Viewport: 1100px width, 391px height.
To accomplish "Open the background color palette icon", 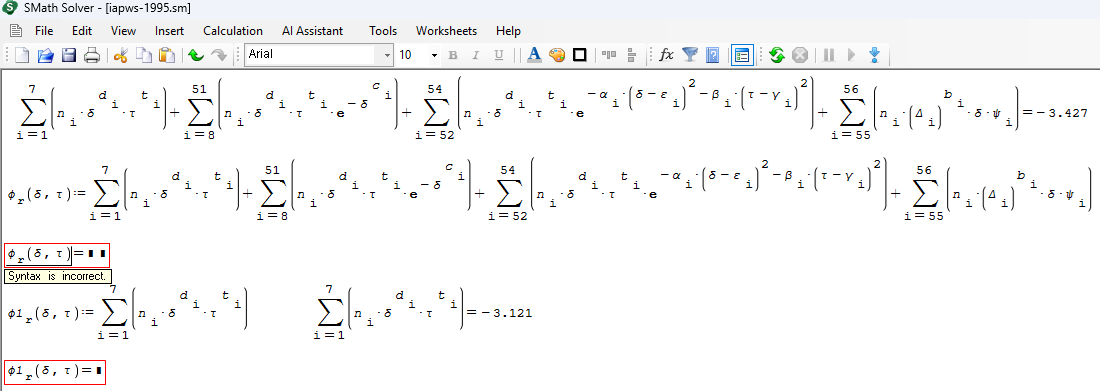I will pyautogui.click(x=557, y=55).
